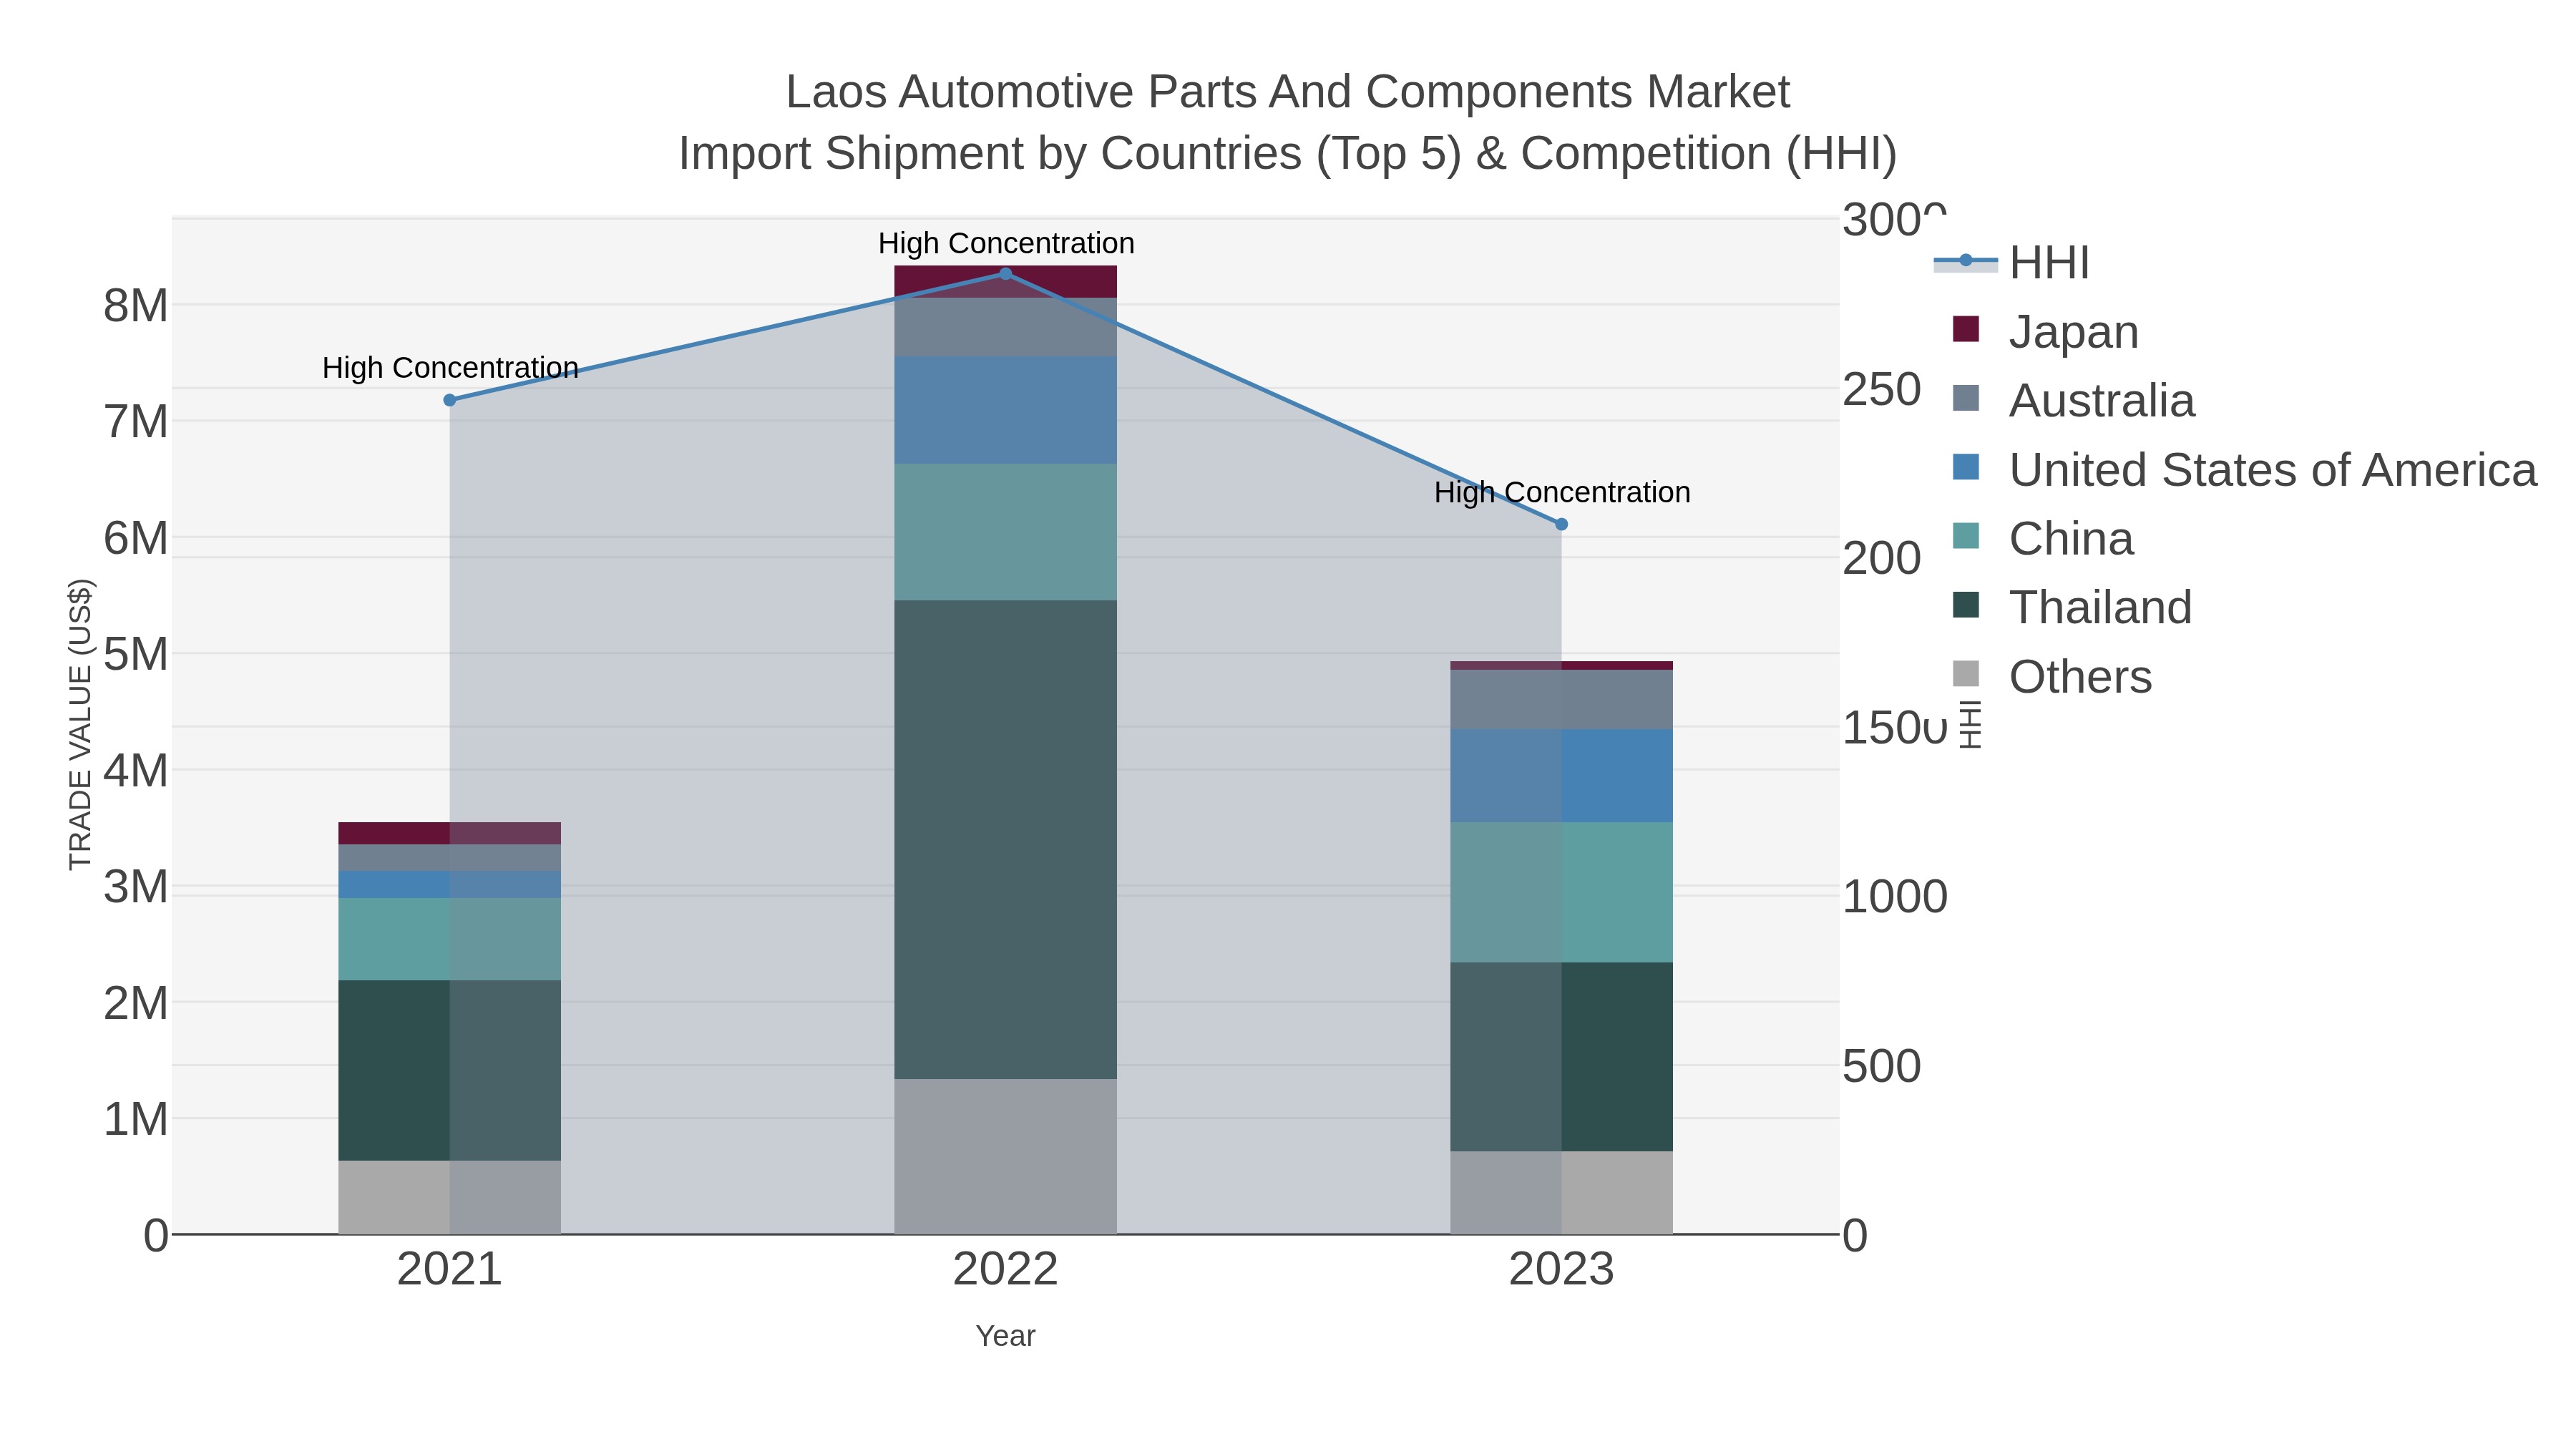Toggle the China legend label
The image size is (2576, 1449).
coord(2071,538)
